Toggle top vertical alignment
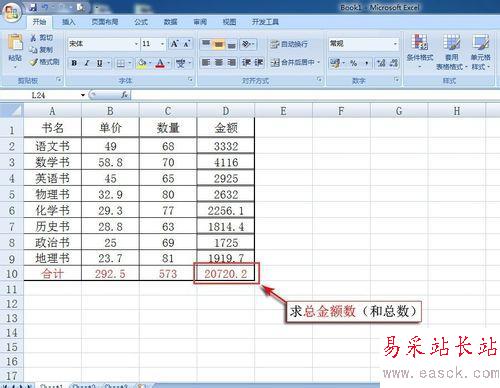The width and height of the screenshot is (500, 388). click(x=206, y=44)
